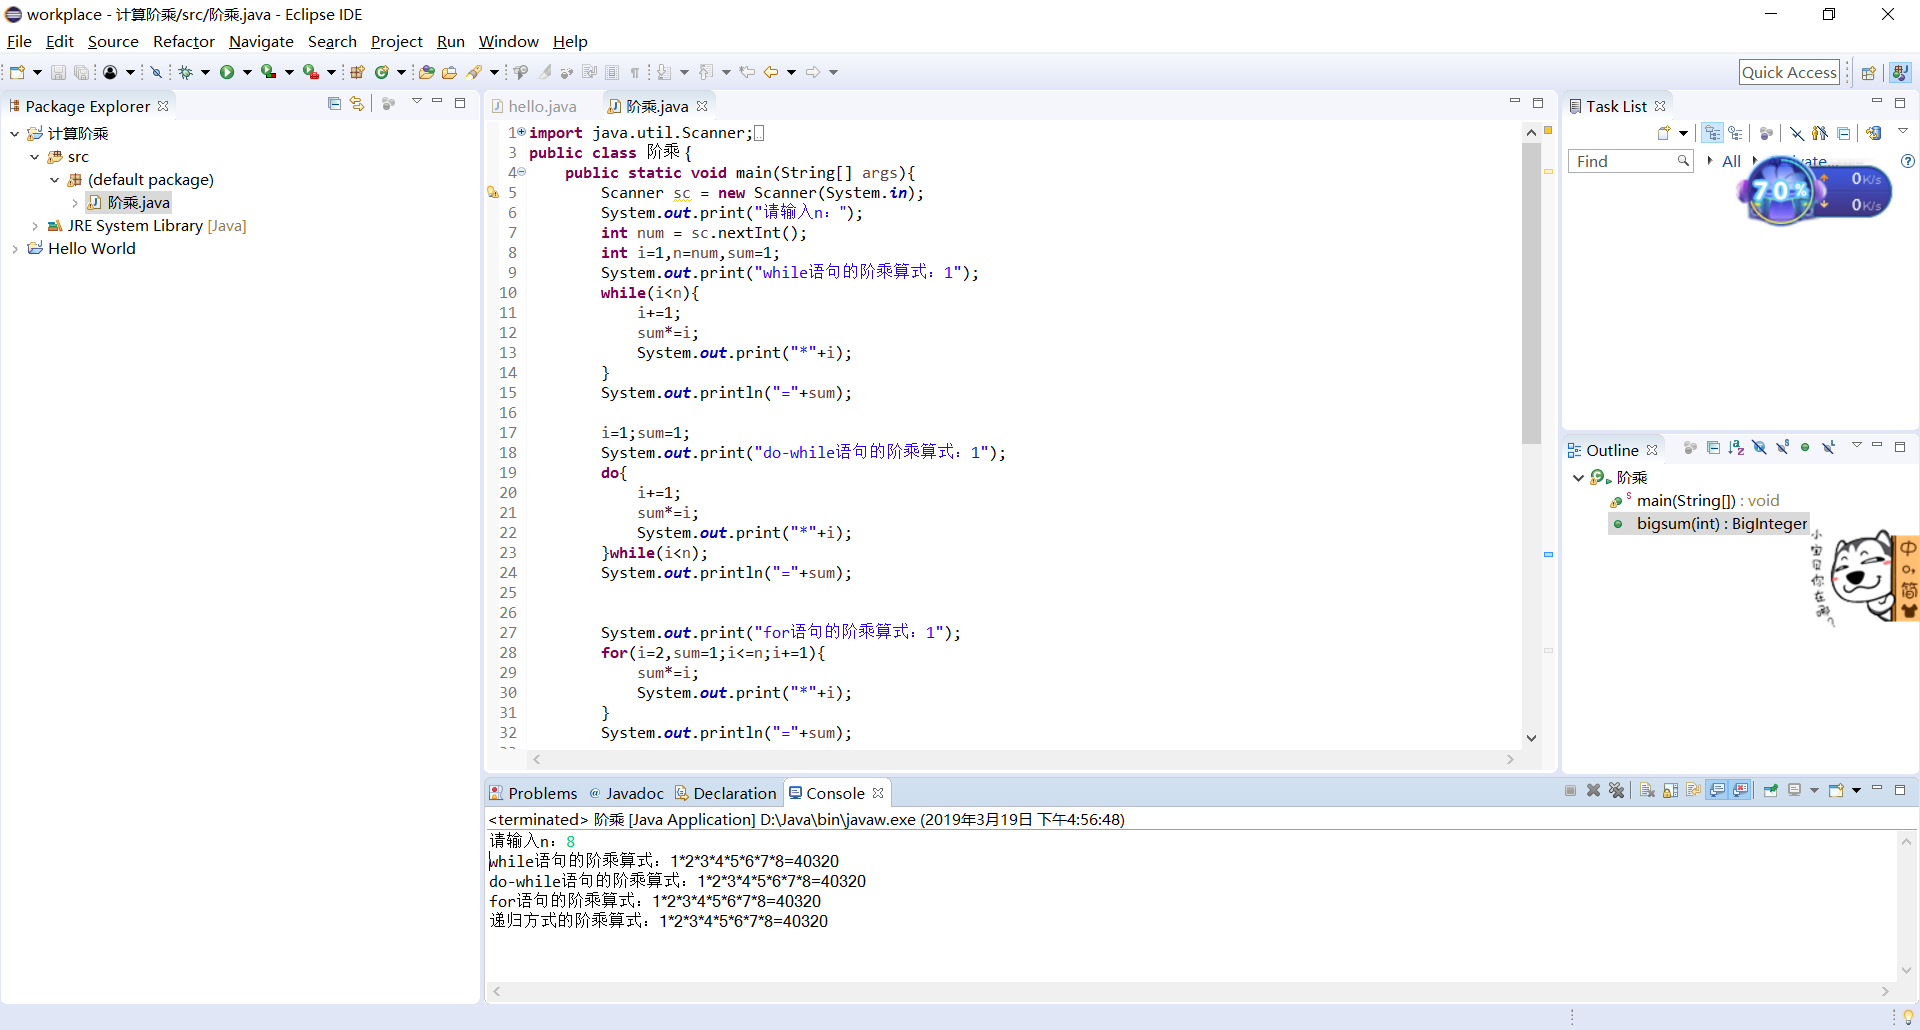Click the Next Annotation icon
The image size is (1920, 1030).
coord(664,72)
